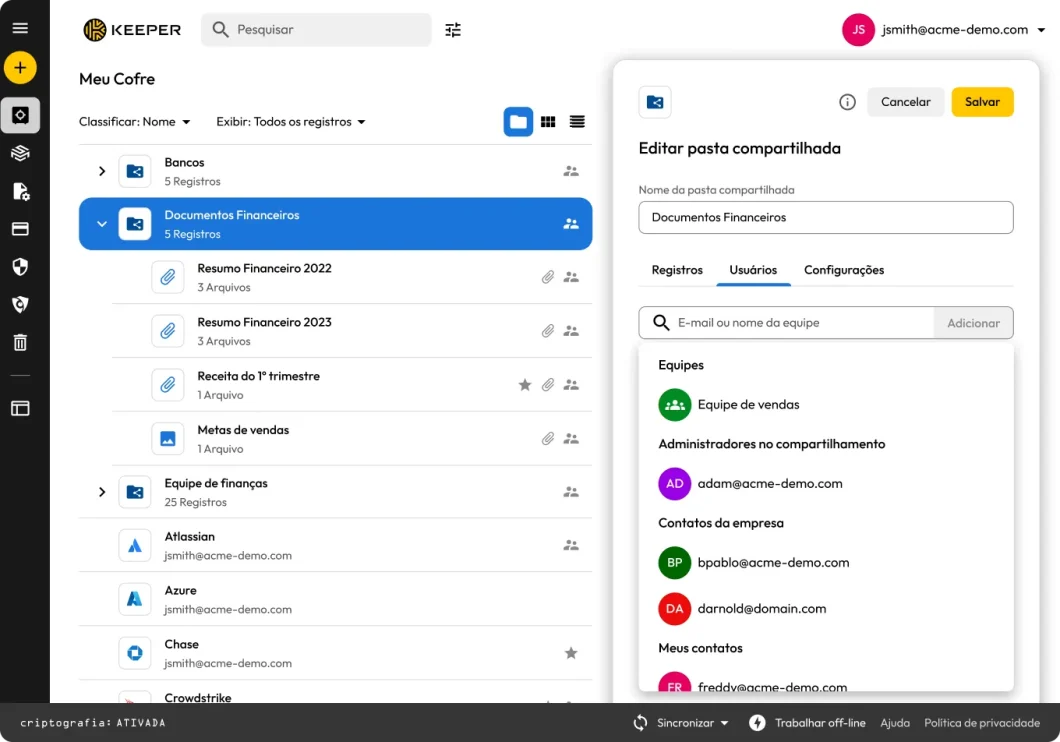This screenshot has height=742, width=1060.
Task: Click share icon on Atlassian row
Action: [x=571, y=545]
